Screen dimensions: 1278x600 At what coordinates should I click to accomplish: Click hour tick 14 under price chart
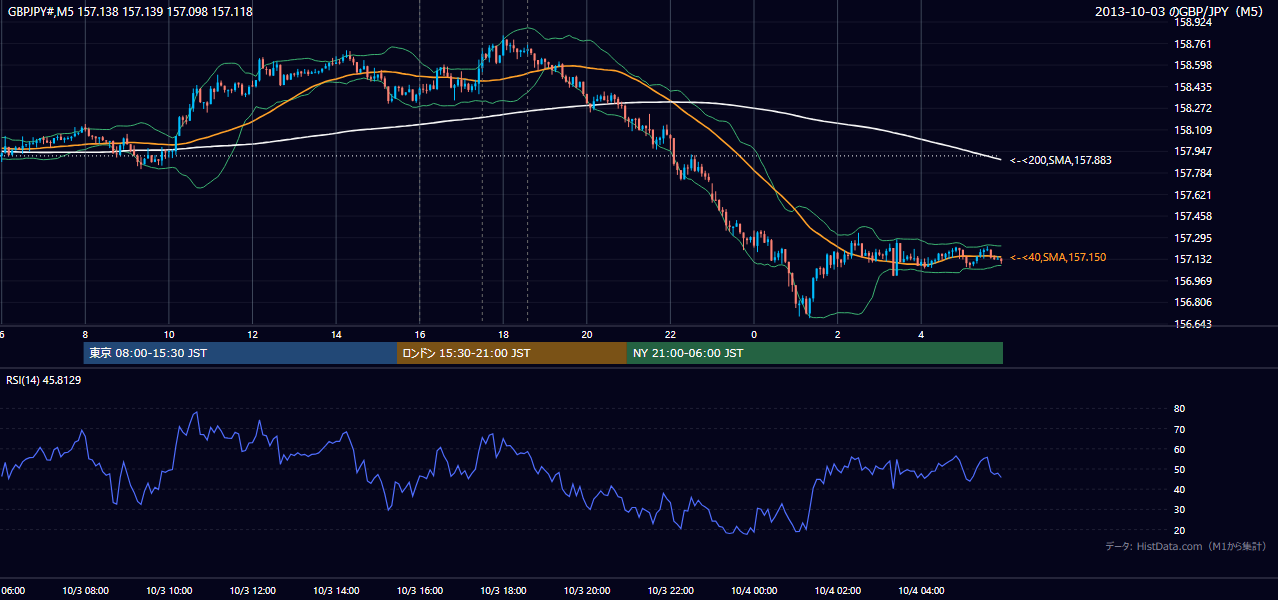point(336,335)
